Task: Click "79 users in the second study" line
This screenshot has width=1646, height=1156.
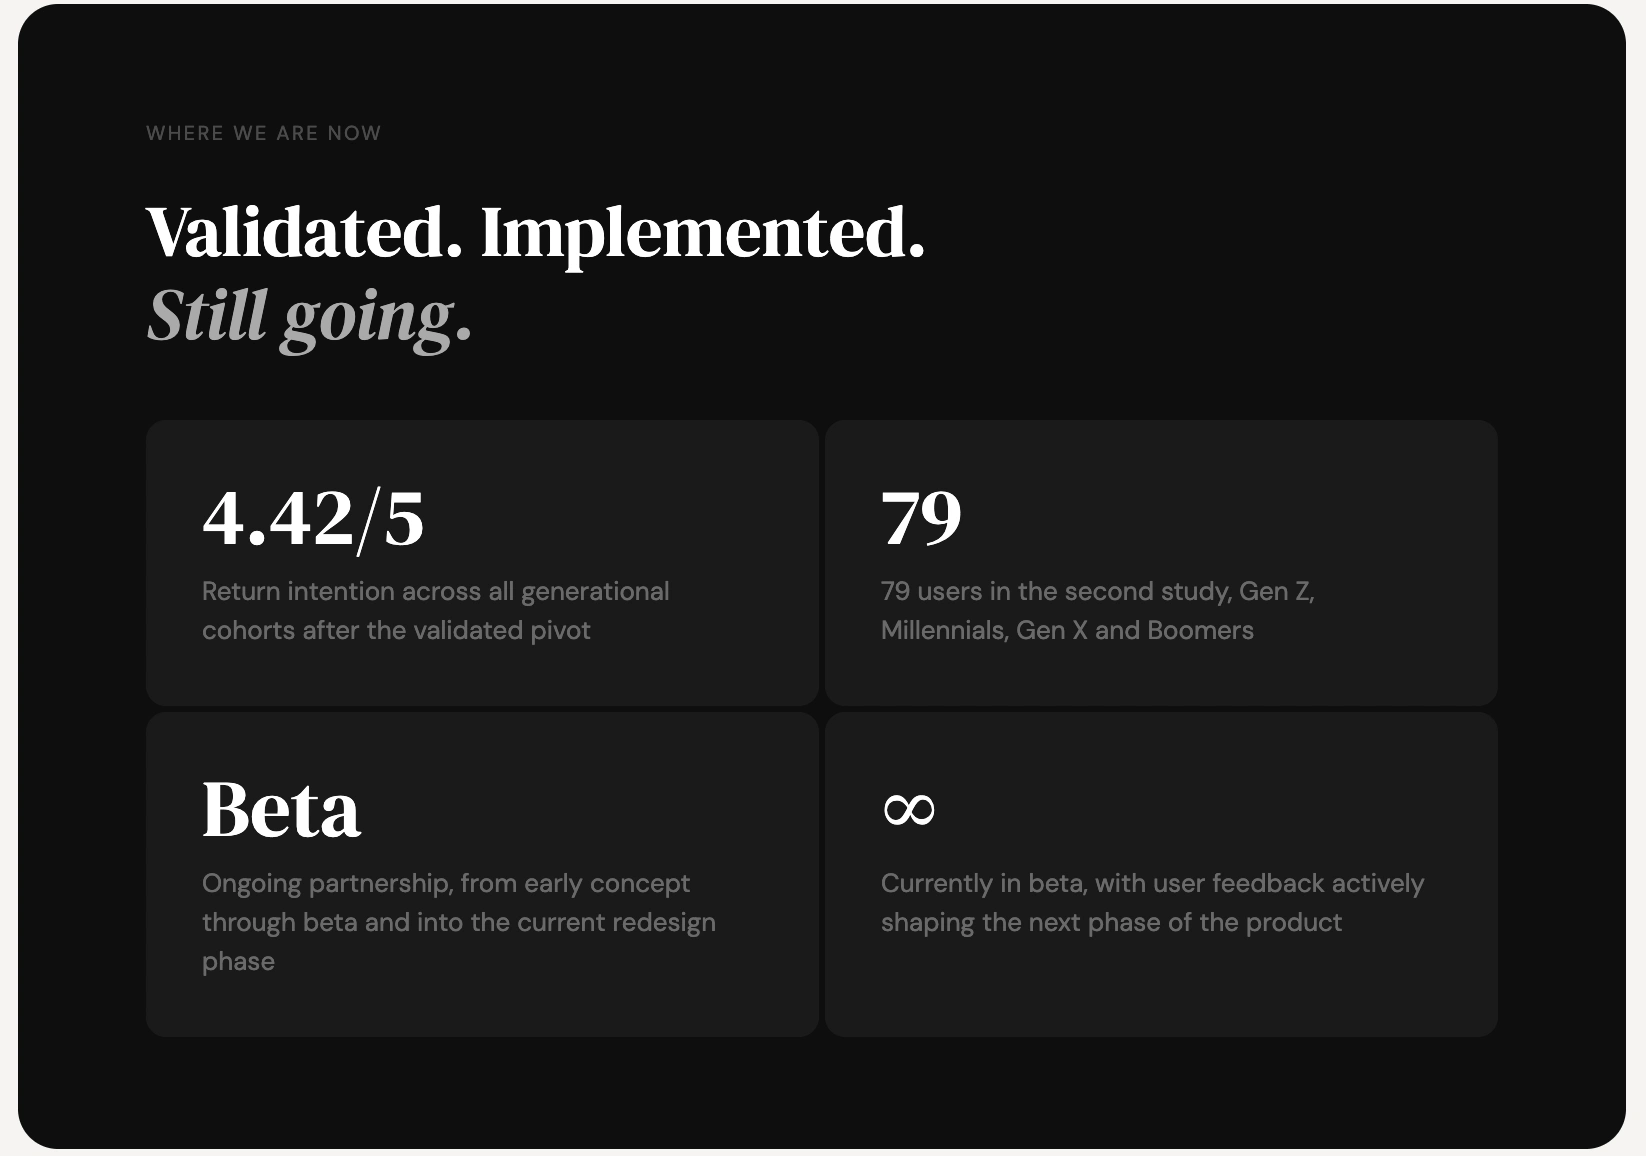Action: pyautogui.click(x=1097, y=592)
